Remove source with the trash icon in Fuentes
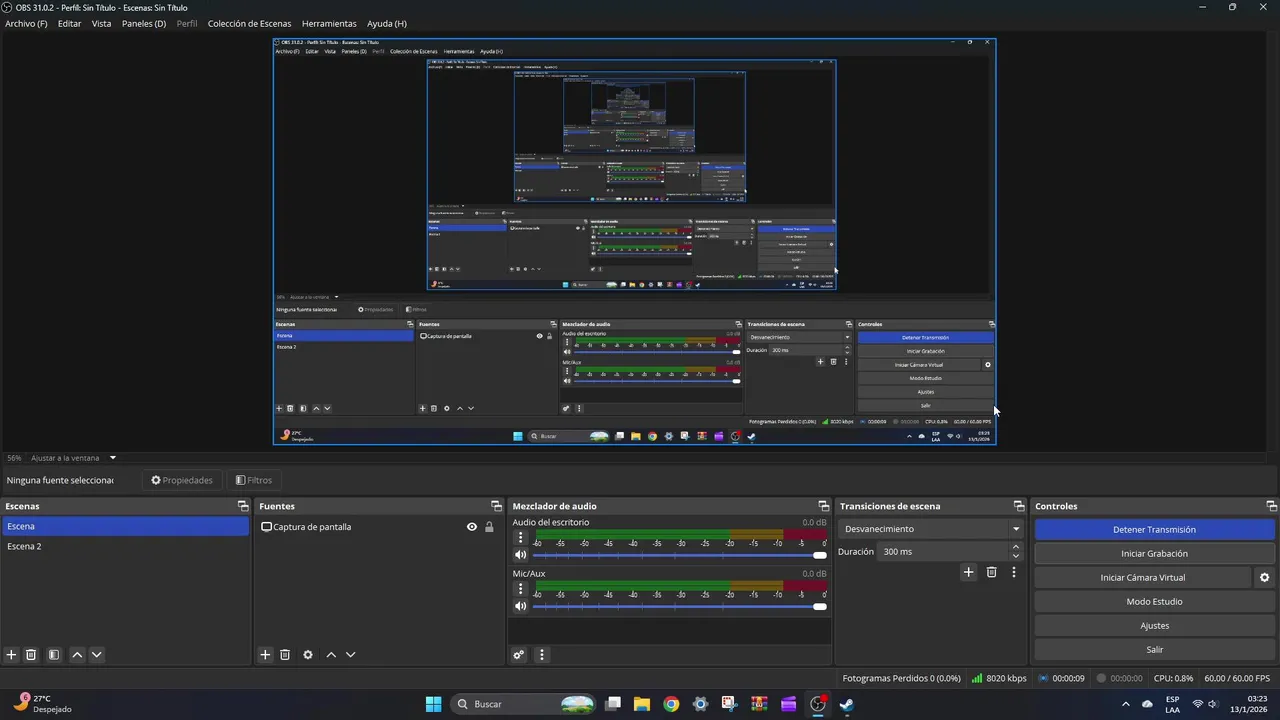This screenshot has height=720, width=1280. (x=285, y=655)
